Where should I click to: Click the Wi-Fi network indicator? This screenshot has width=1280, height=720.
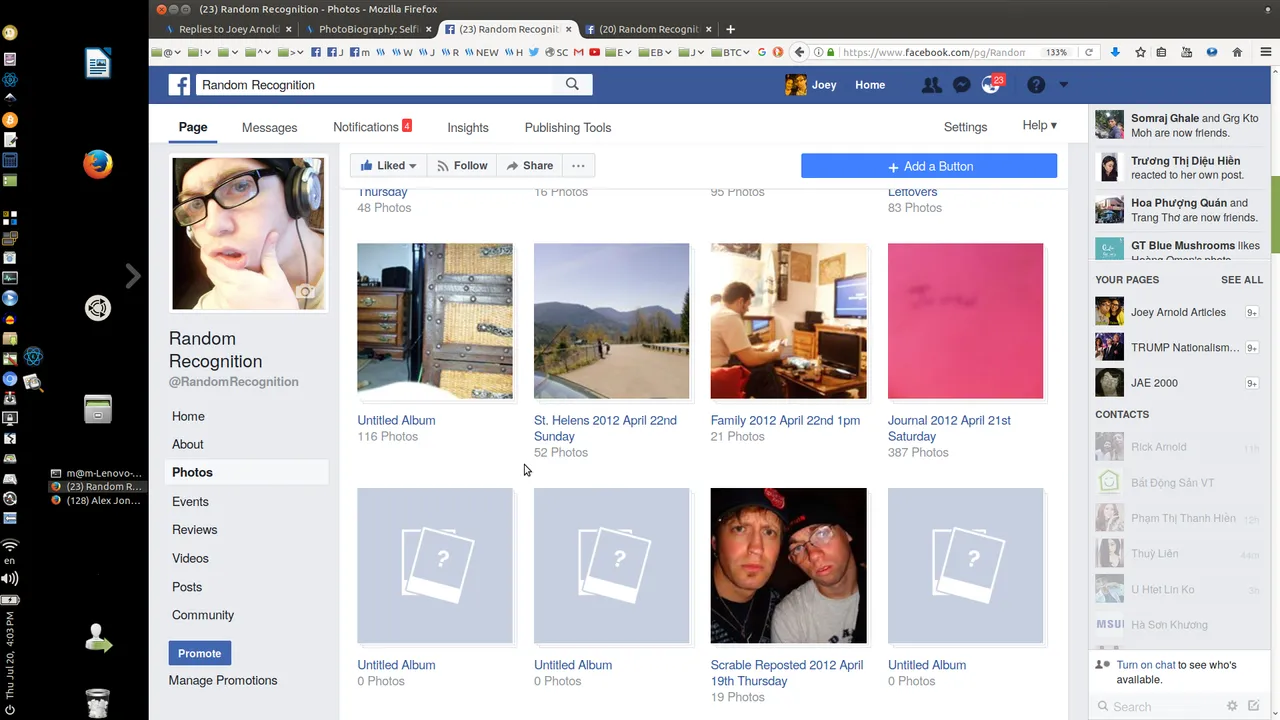[10, 545]
